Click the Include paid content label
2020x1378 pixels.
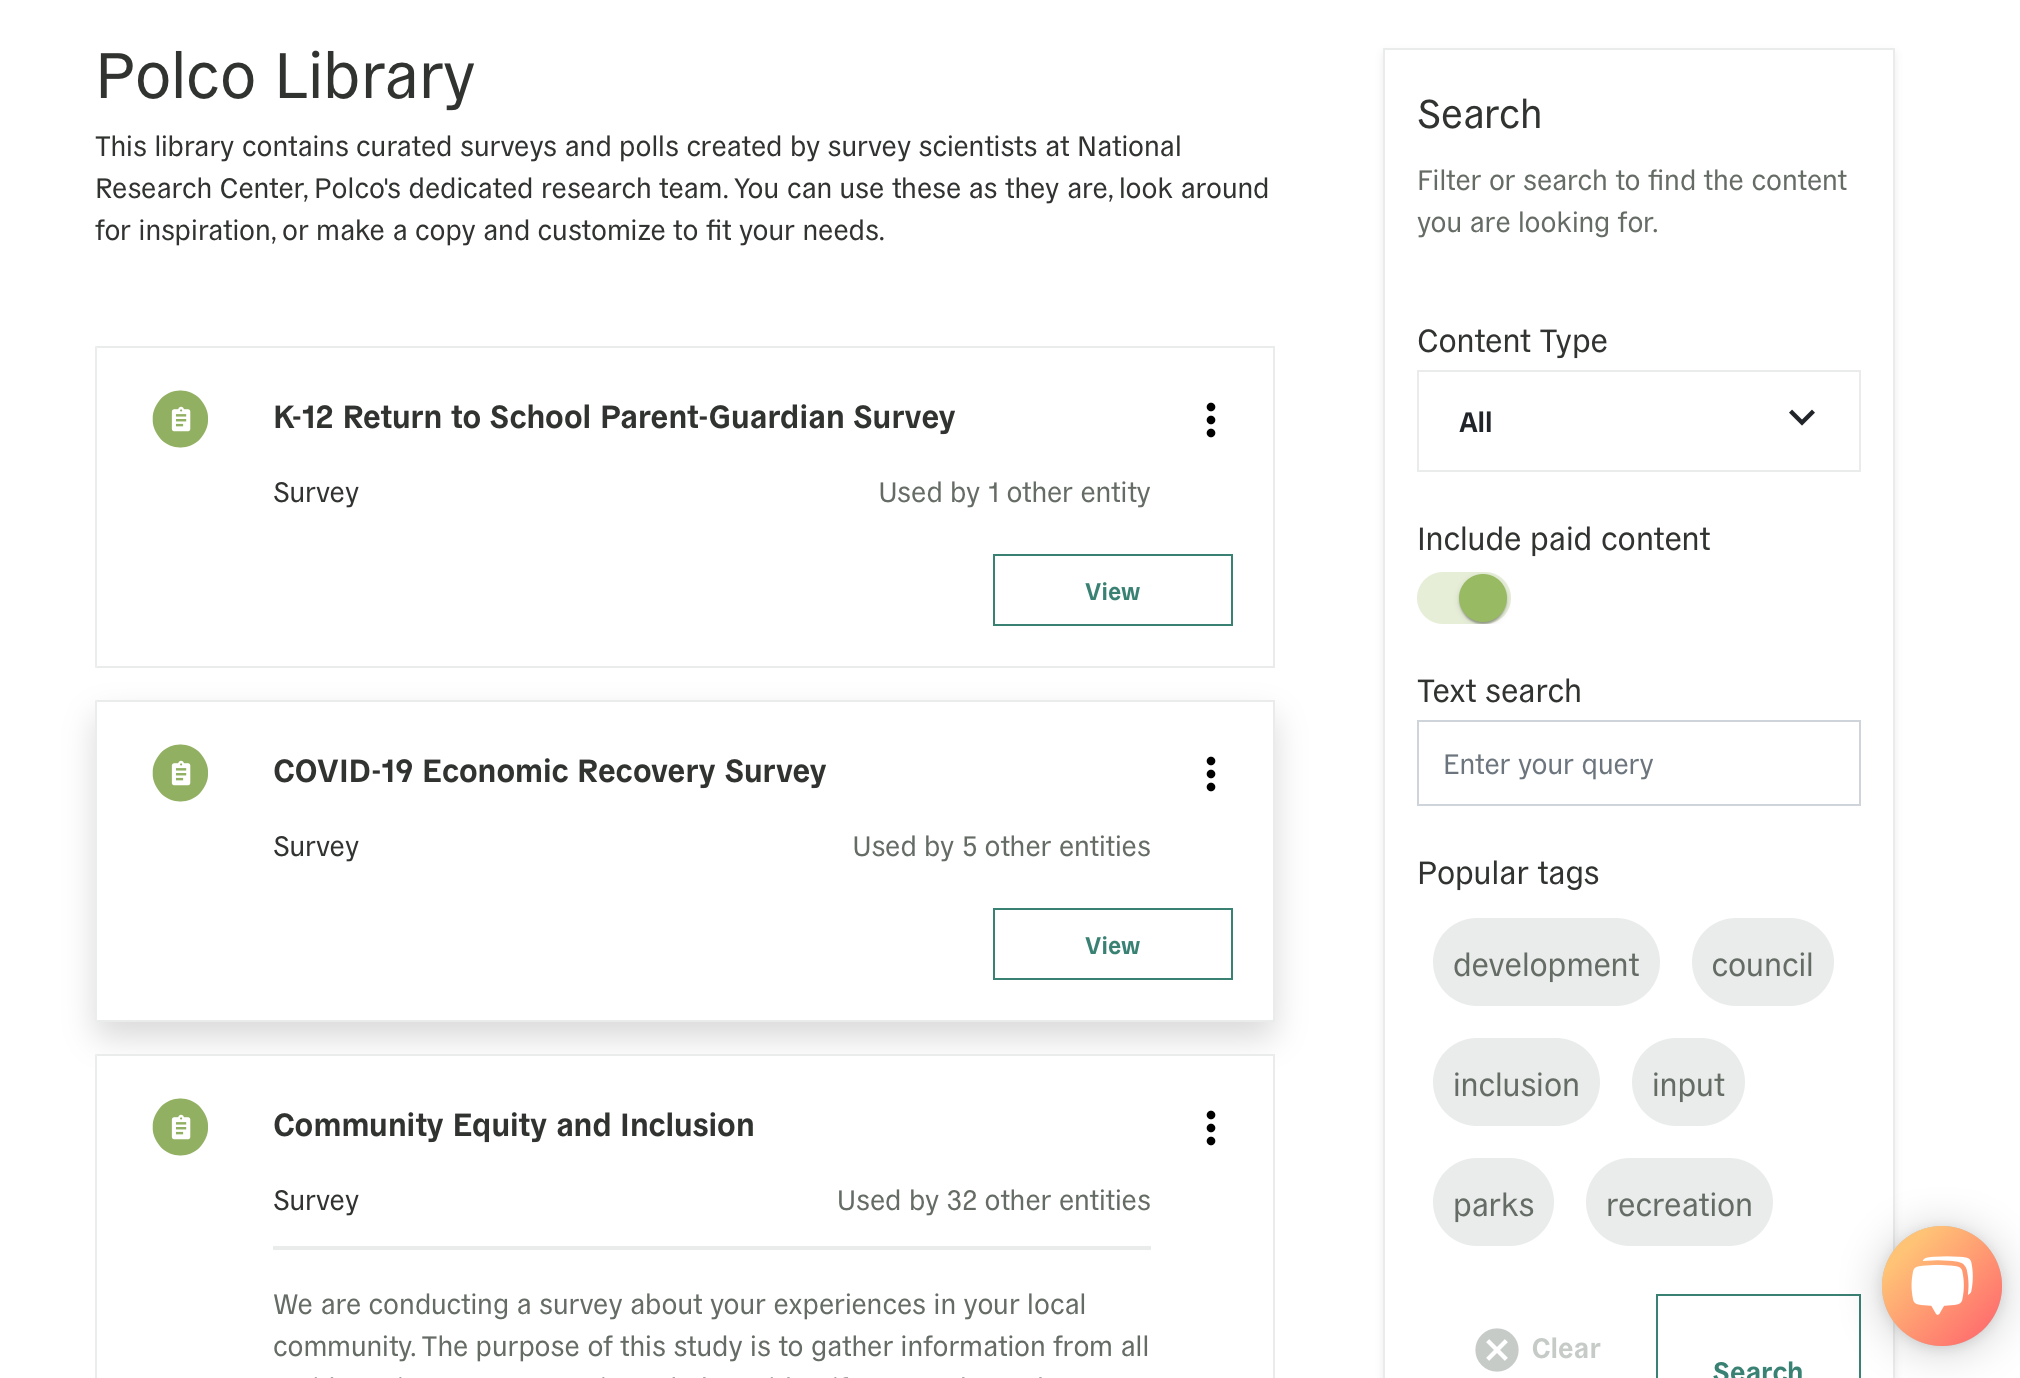click(1563, 539)
